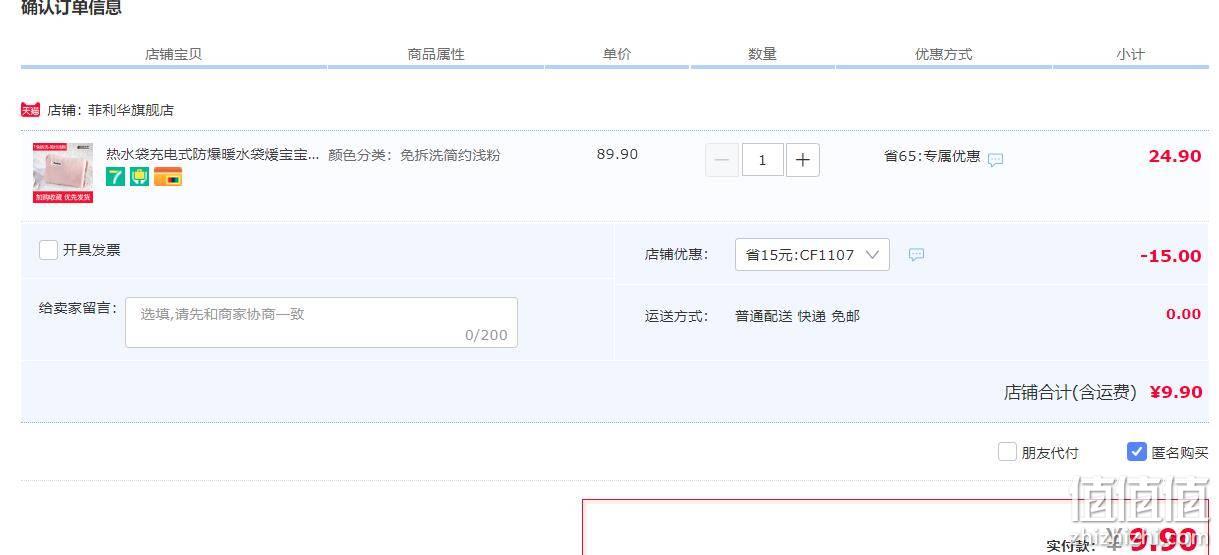Click the 数量 column header

(x=762, y=54)
